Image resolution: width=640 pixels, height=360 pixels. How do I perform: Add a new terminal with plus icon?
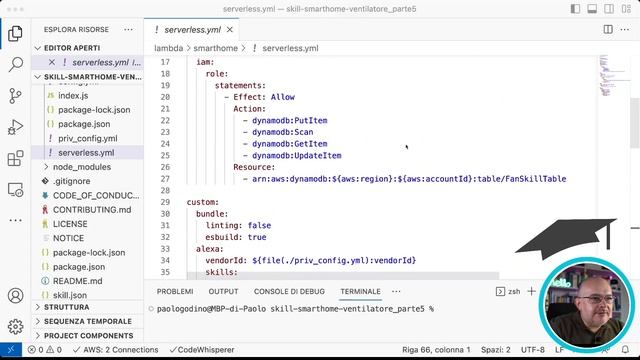[531, 291]
